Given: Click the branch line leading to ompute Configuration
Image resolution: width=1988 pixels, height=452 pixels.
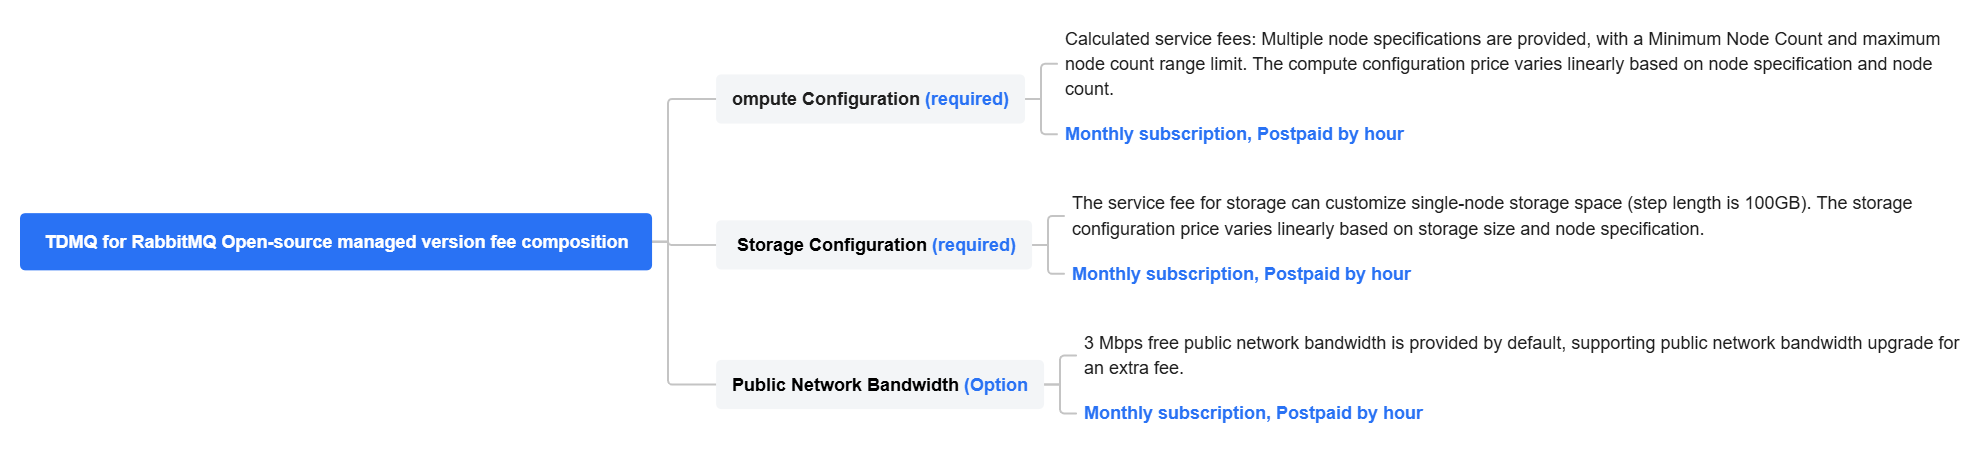Looking at the screenshot, I should pyautogui.click(x=691, y=99).
